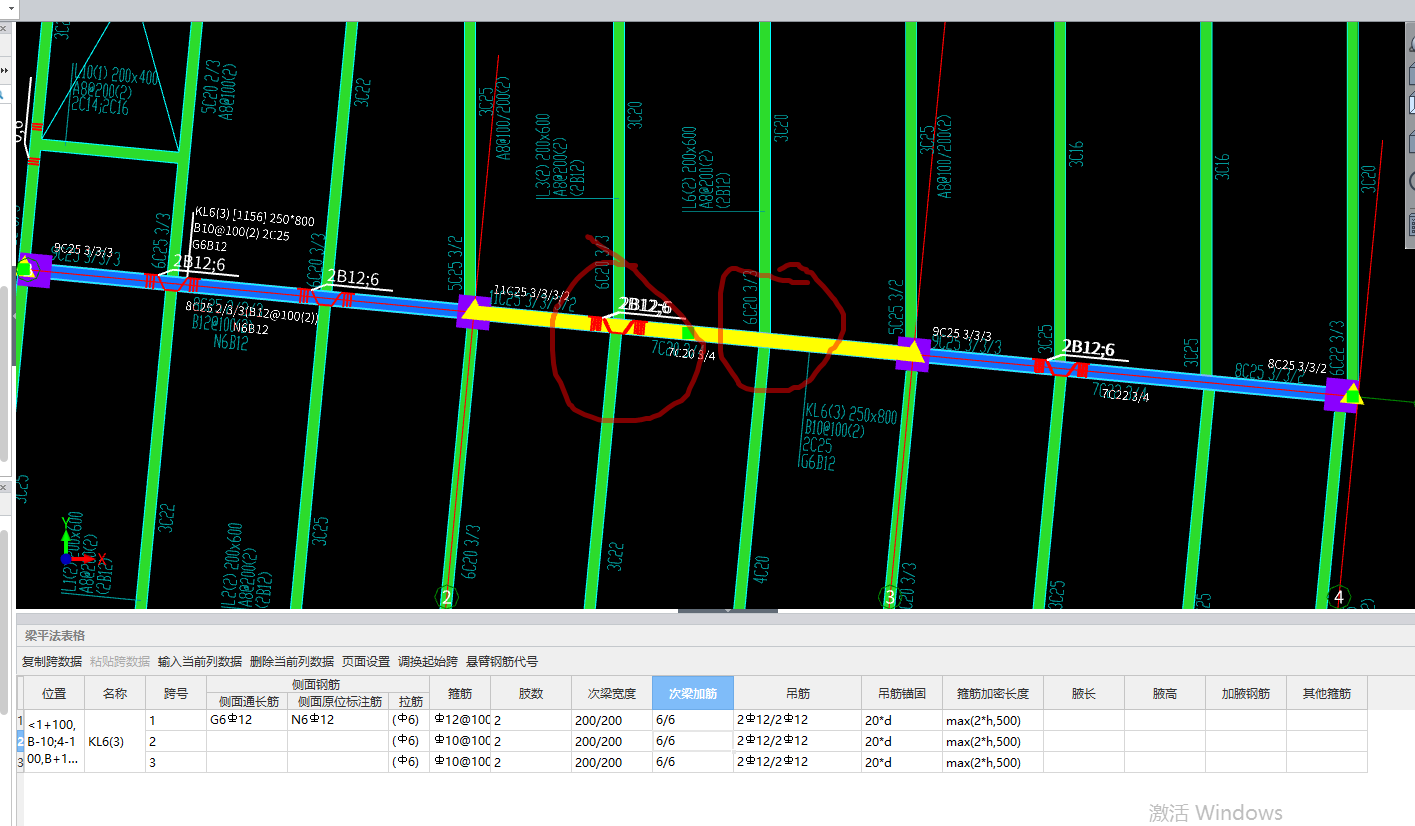Viewport: 1415px width, 826px height.
Task: Select the purple column at axis 2
Action: point(474,311)
